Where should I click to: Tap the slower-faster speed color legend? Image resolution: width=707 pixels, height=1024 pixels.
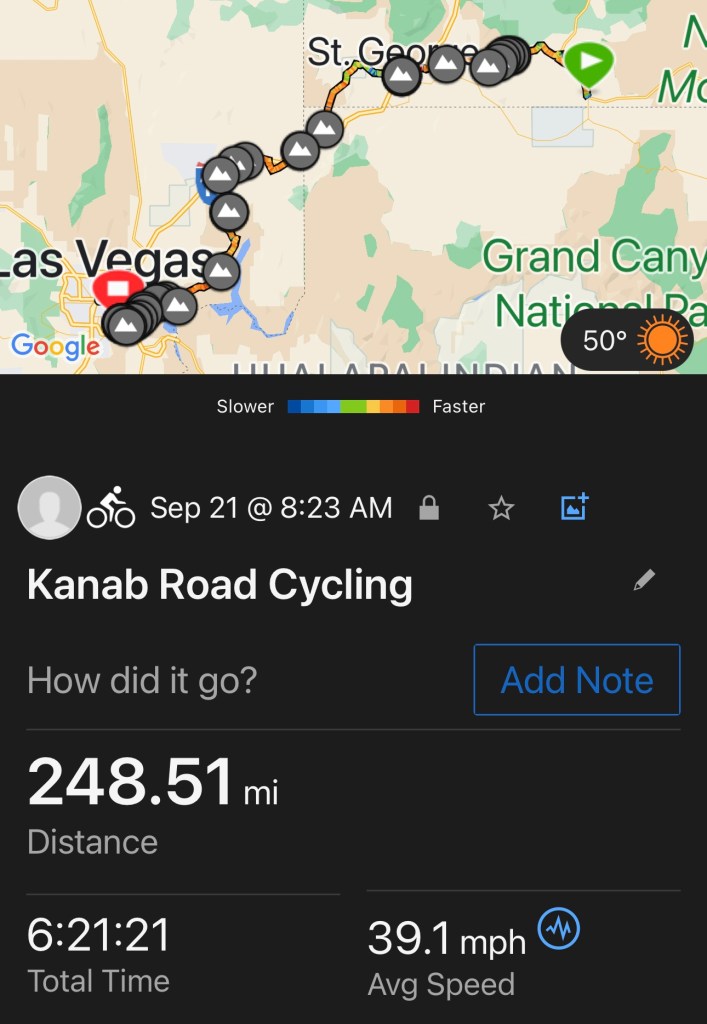coord(352,407)
